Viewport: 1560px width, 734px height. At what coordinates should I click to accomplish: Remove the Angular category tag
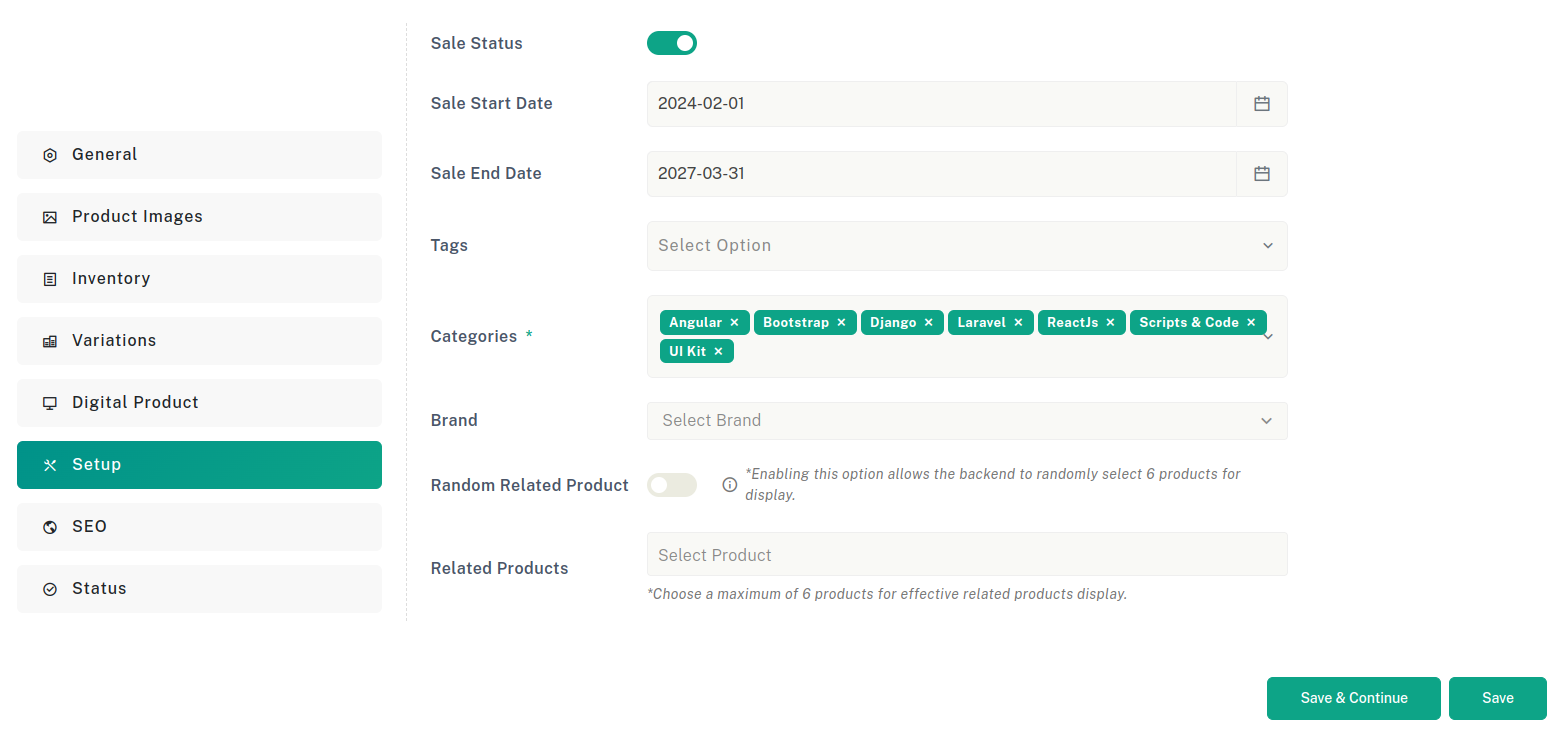pos(734,323)
